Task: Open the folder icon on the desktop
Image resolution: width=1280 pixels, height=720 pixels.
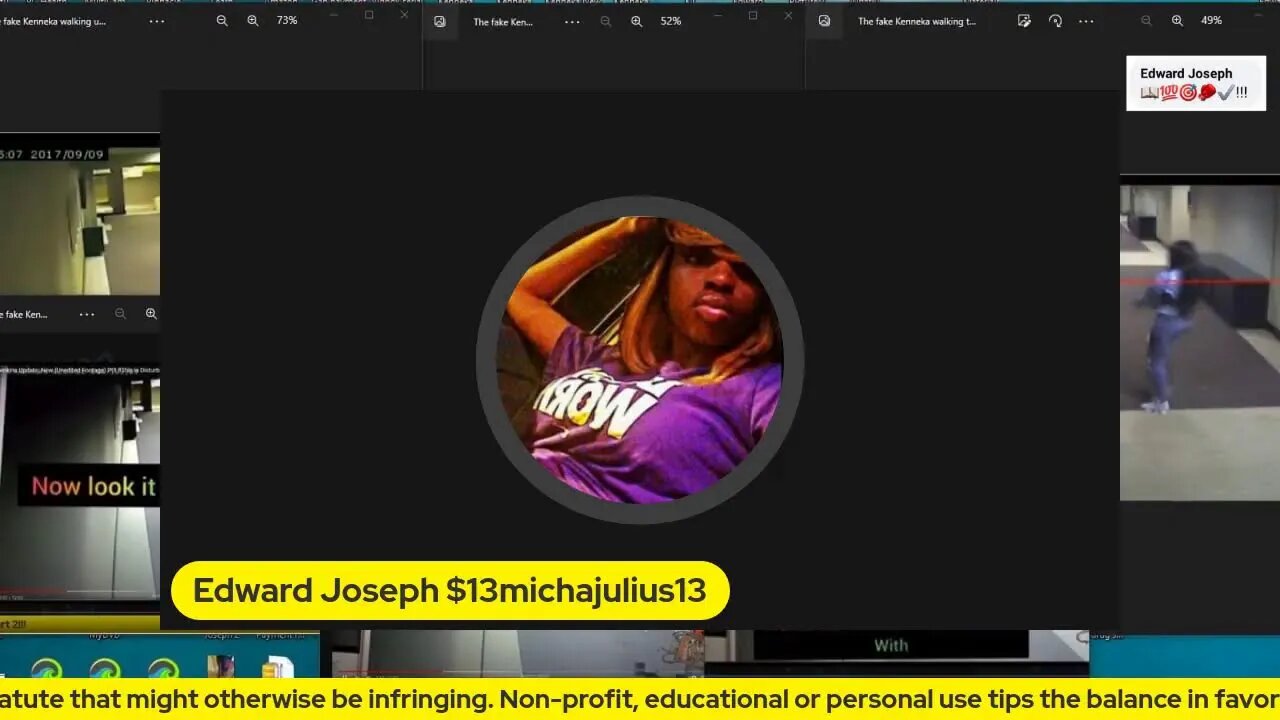Action: point(277,667)
